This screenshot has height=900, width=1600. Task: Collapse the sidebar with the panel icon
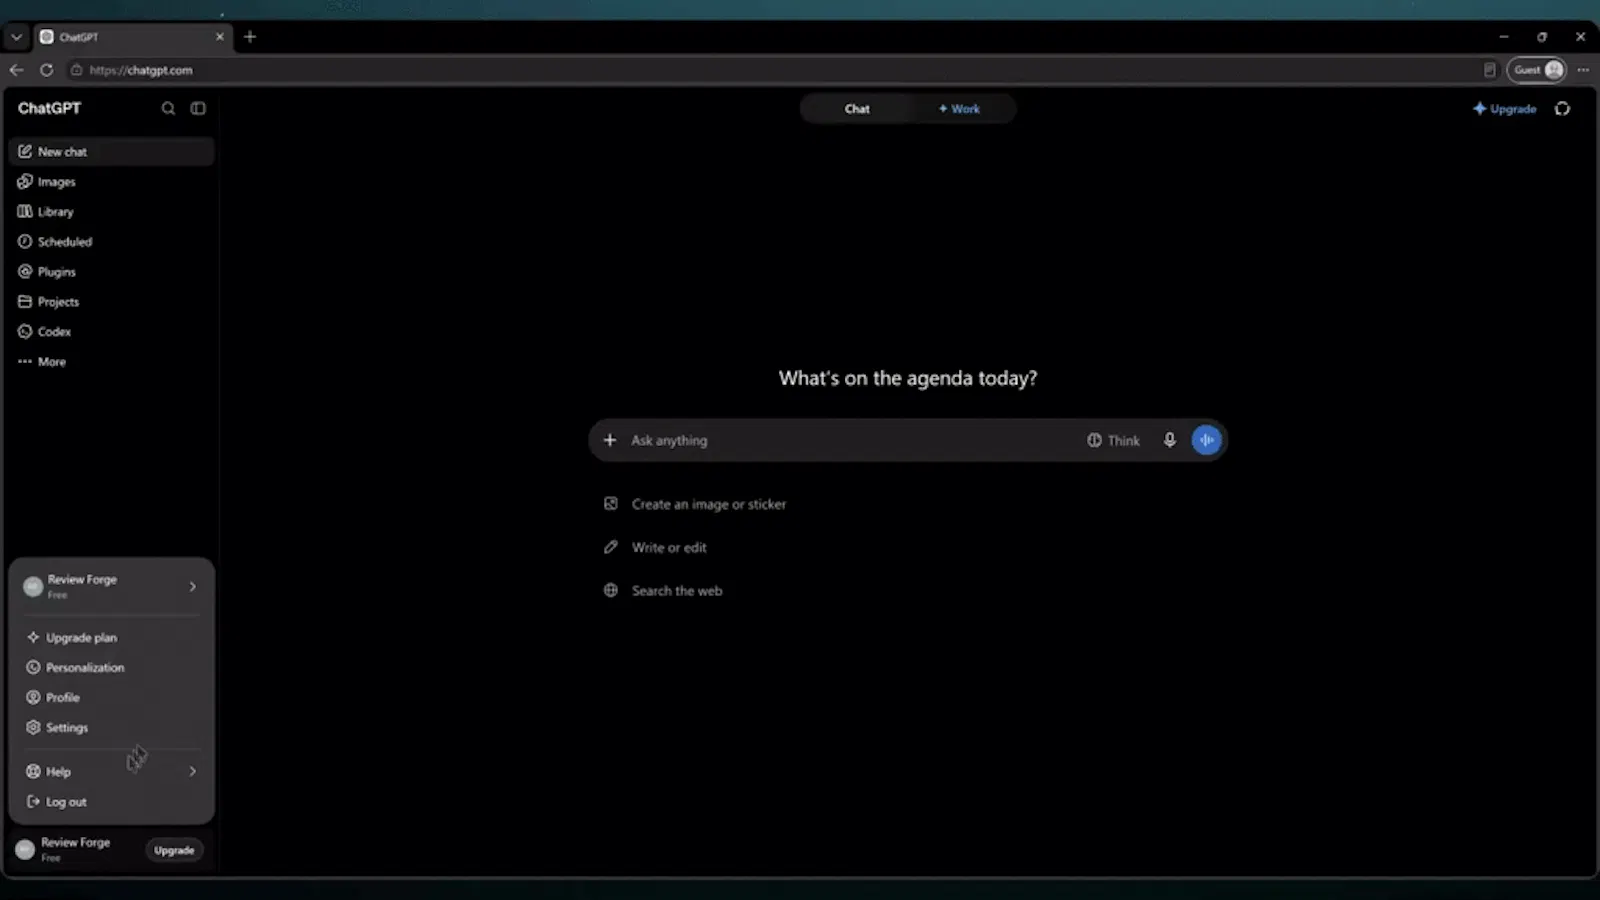[x=198, y=108]
